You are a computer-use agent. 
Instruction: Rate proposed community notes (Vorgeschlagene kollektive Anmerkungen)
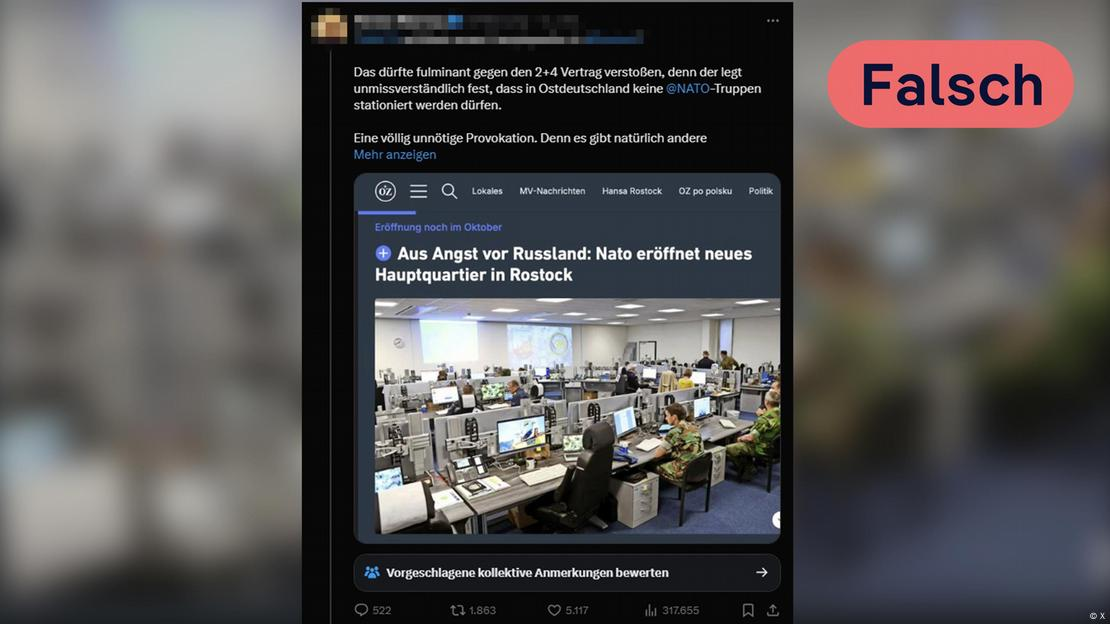[567, 572]
